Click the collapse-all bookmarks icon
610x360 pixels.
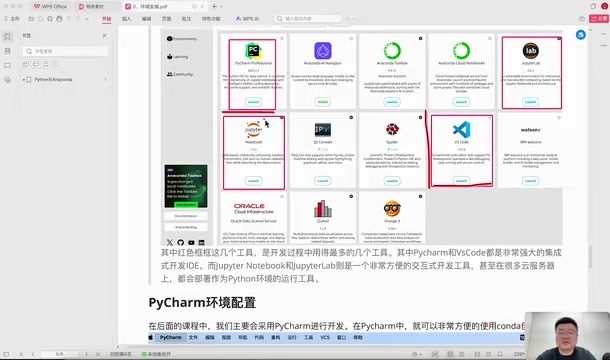click(x=36, y=64)
